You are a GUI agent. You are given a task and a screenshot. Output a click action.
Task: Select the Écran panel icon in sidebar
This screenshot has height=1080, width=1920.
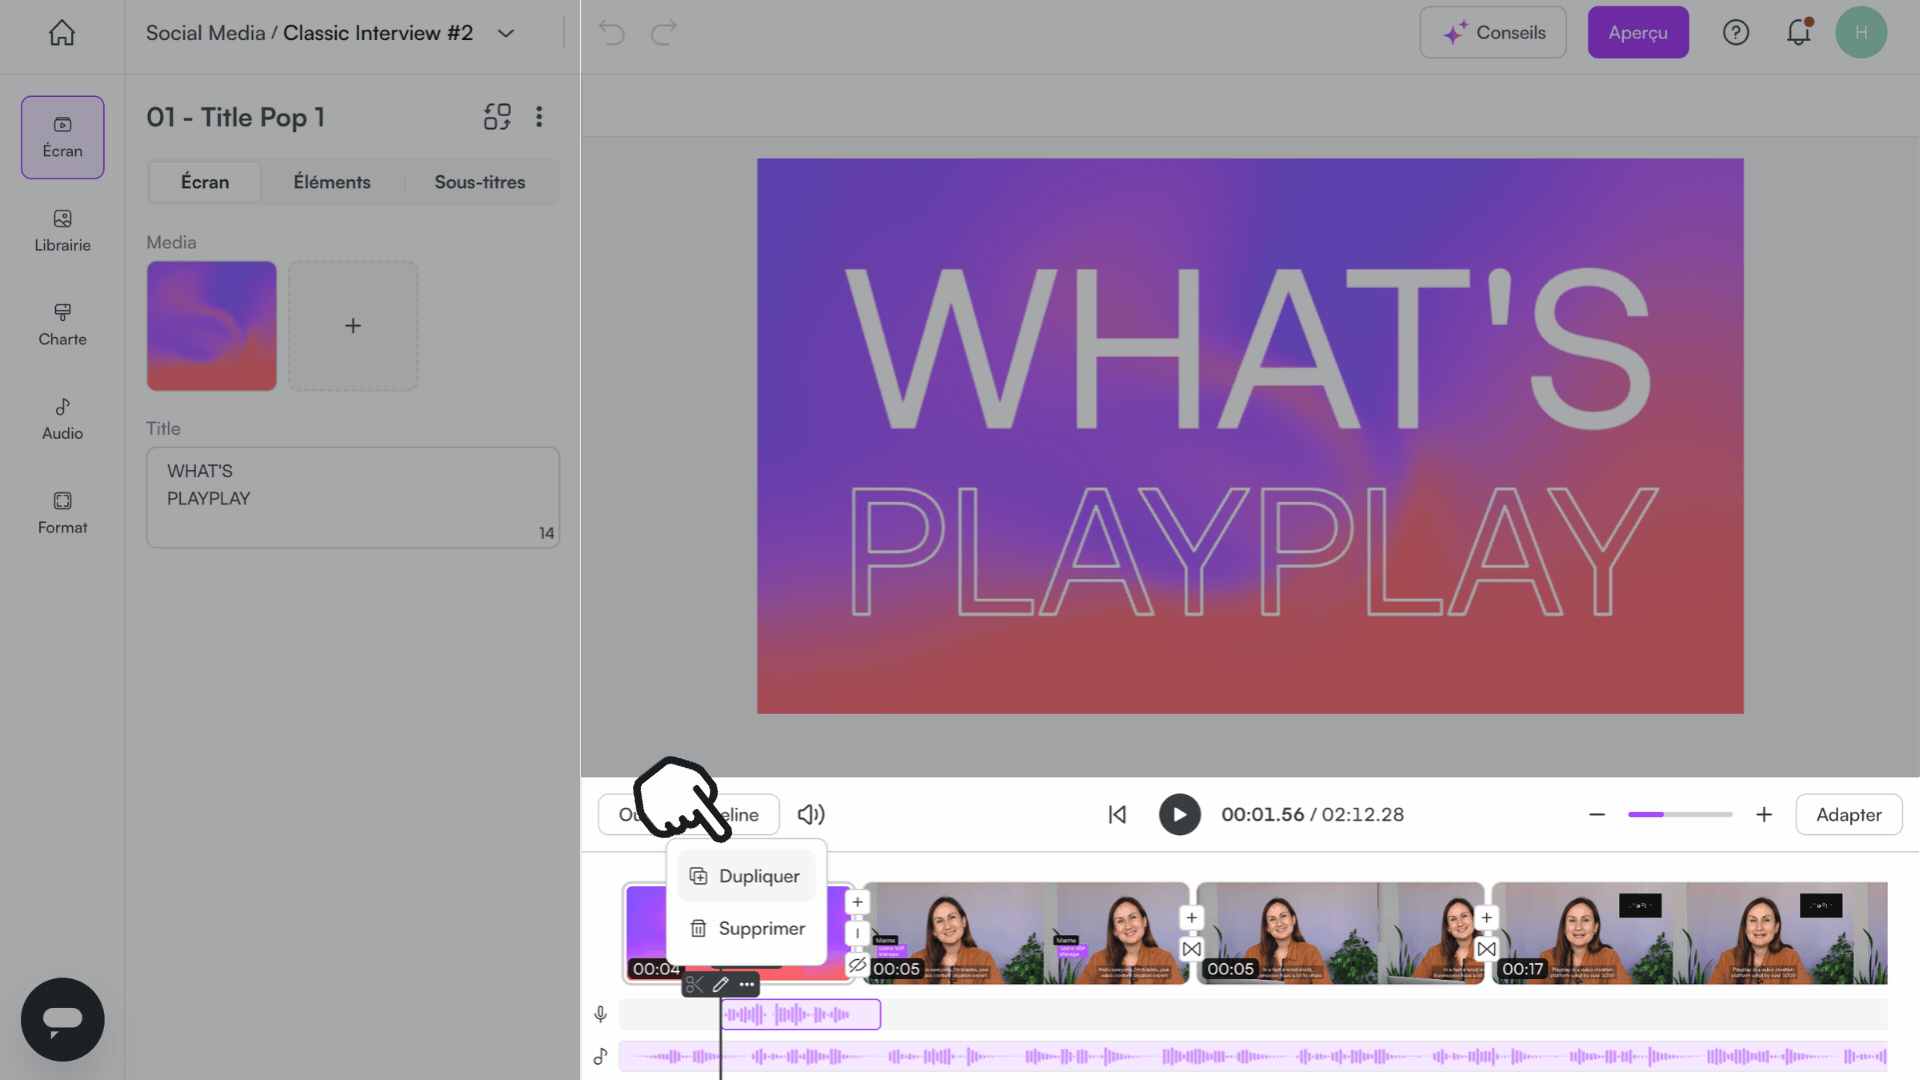[x=62, y=137]
